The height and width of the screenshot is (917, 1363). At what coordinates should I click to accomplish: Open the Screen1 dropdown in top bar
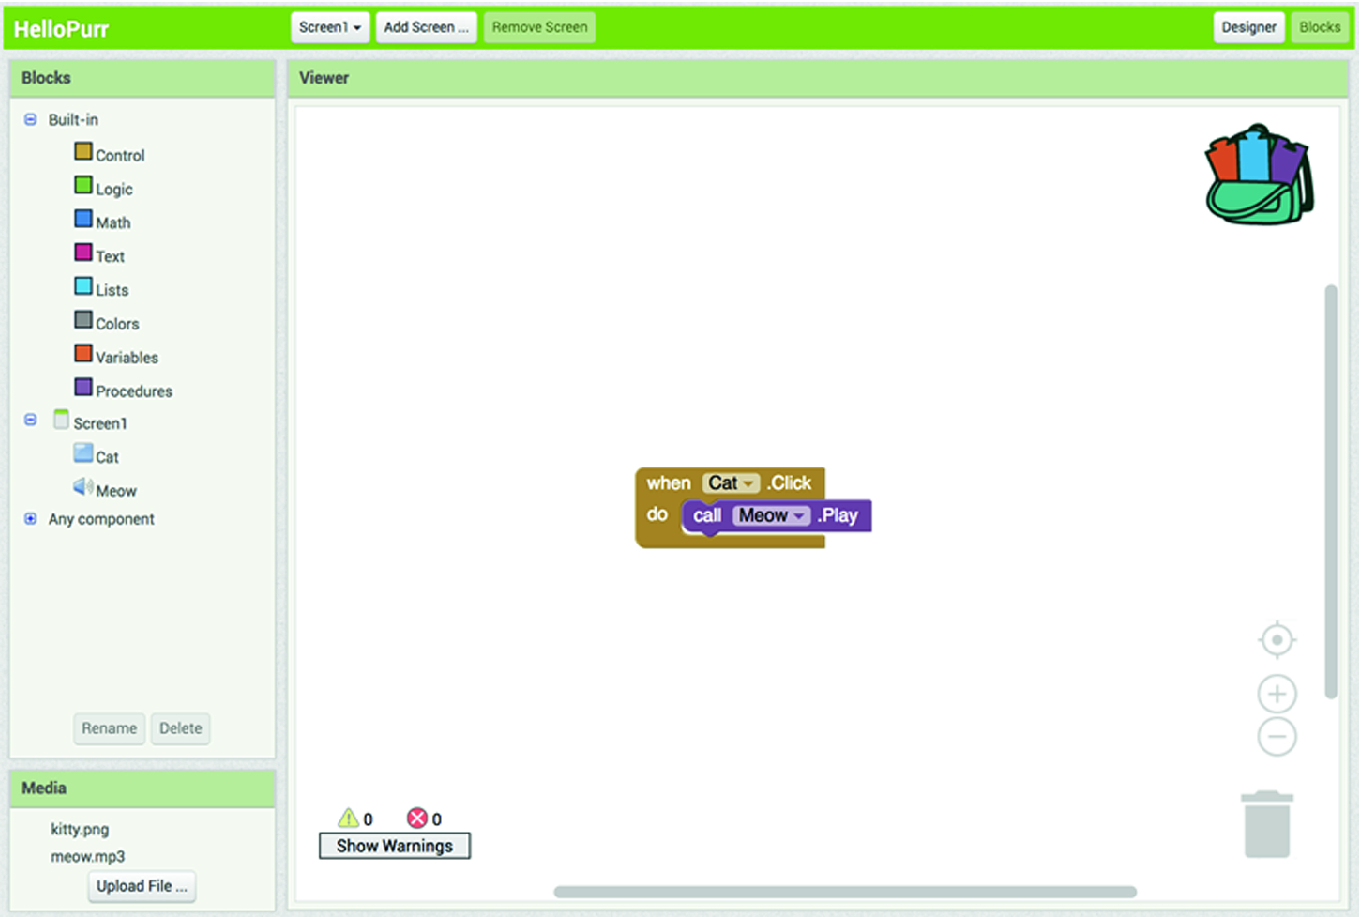point(330,27)
